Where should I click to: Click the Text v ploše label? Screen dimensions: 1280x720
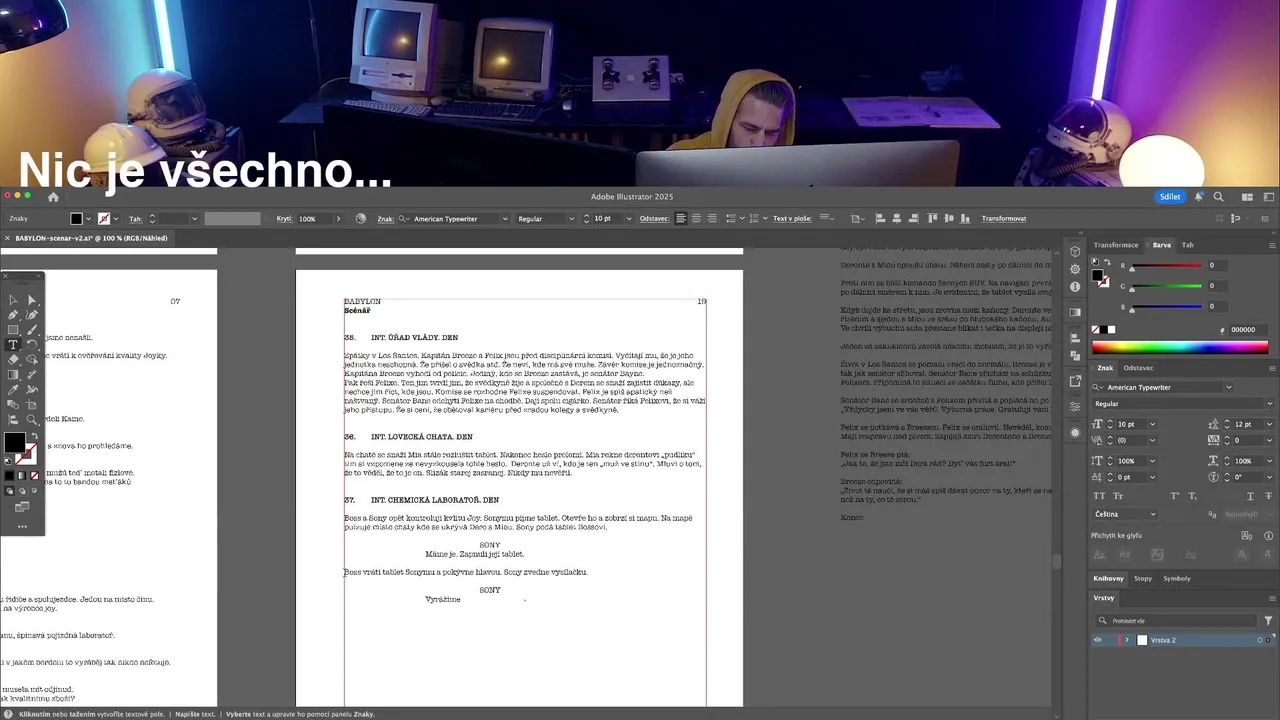793,218
